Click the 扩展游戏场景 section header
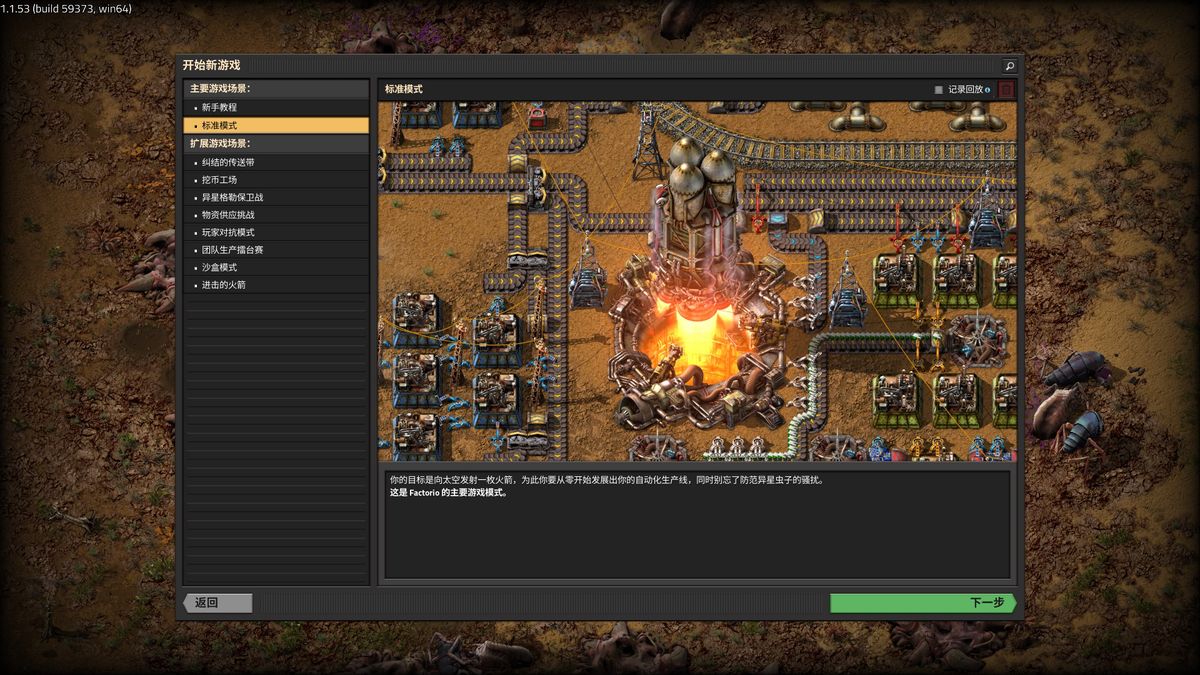This screenshot has width=1200, height=675. click(220, 144)
